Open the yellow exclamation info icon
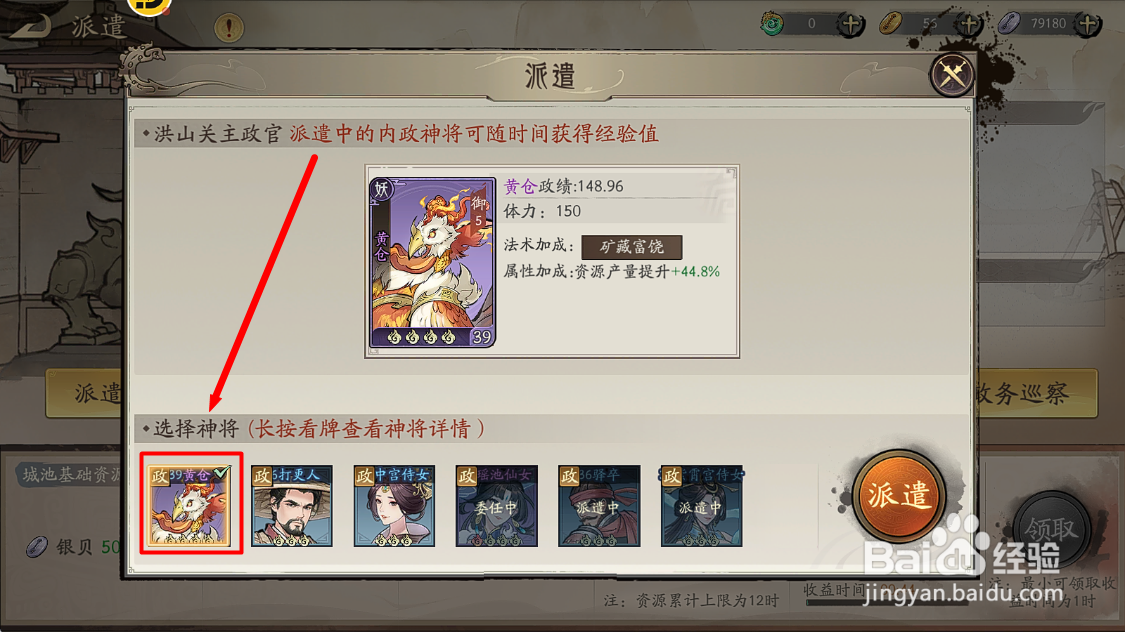This screenshot has width=1125, height=632. pyautogui.click(x=230, y=28)
